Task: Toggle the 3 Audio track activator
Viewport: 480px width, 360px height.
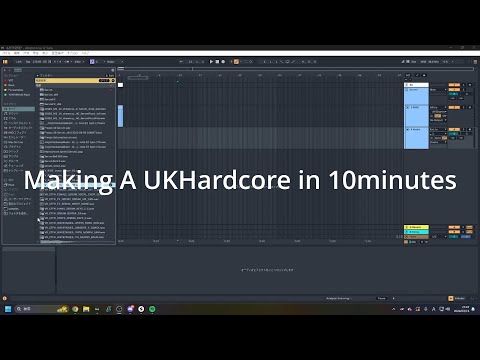Action: (x=454, y=129)
